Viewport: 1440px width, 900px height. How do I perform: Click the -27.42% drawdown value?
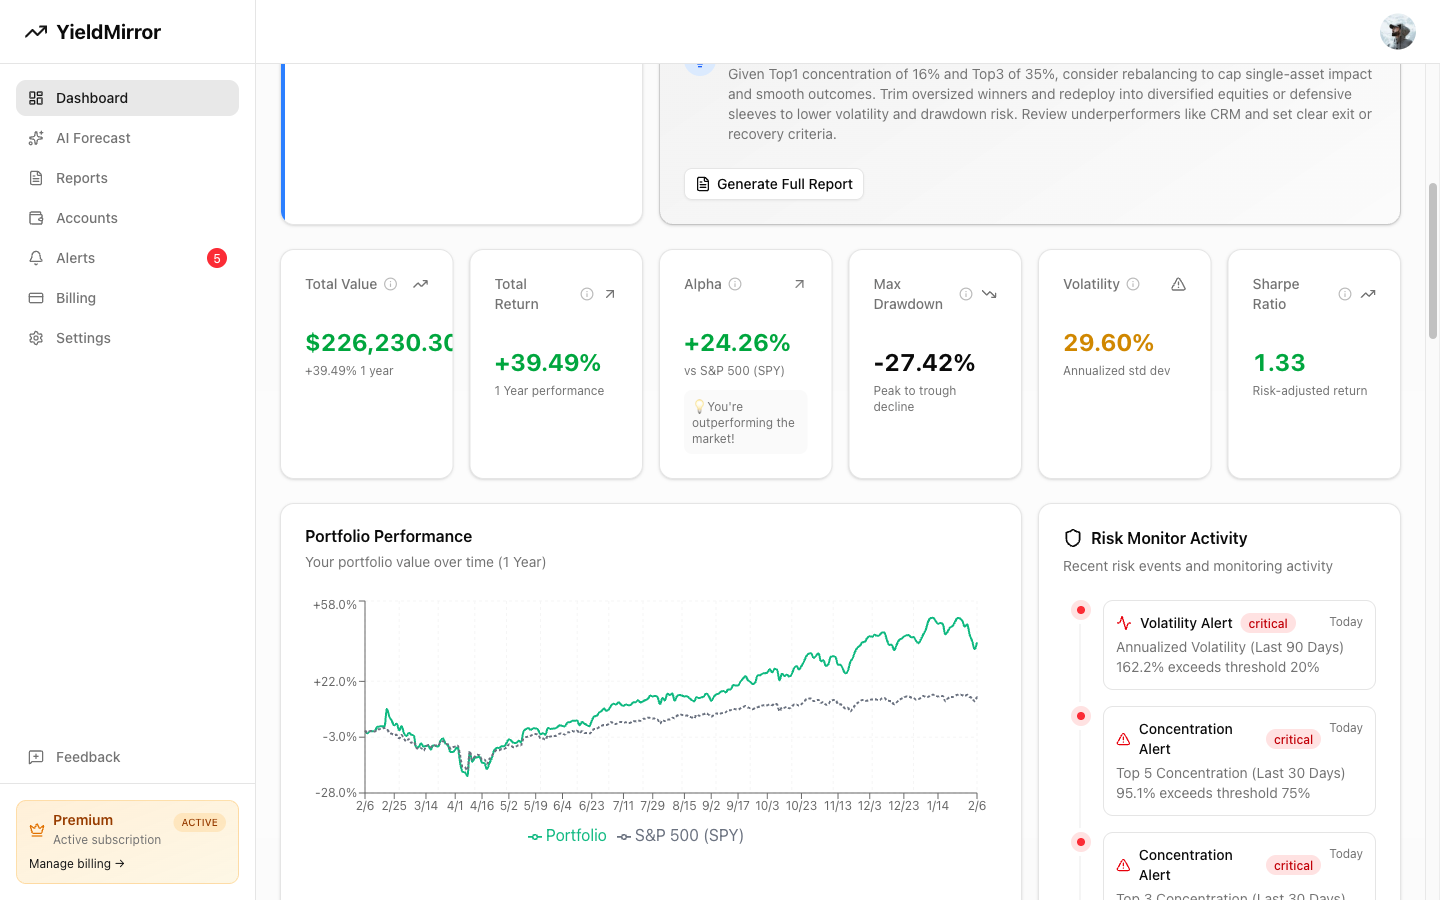pyautogui.click(x=924, y=363)
